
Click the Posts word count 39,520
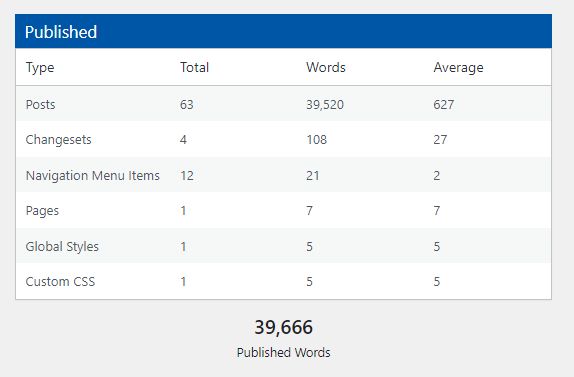(x=325, y=105)
